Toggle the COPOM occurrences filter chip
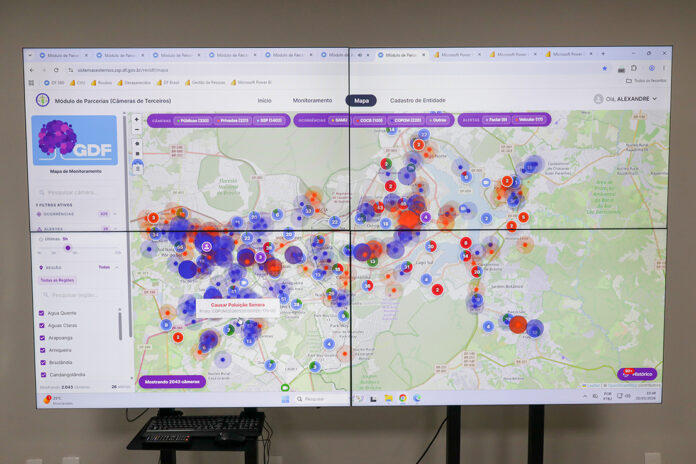 [x=407, y=120]
